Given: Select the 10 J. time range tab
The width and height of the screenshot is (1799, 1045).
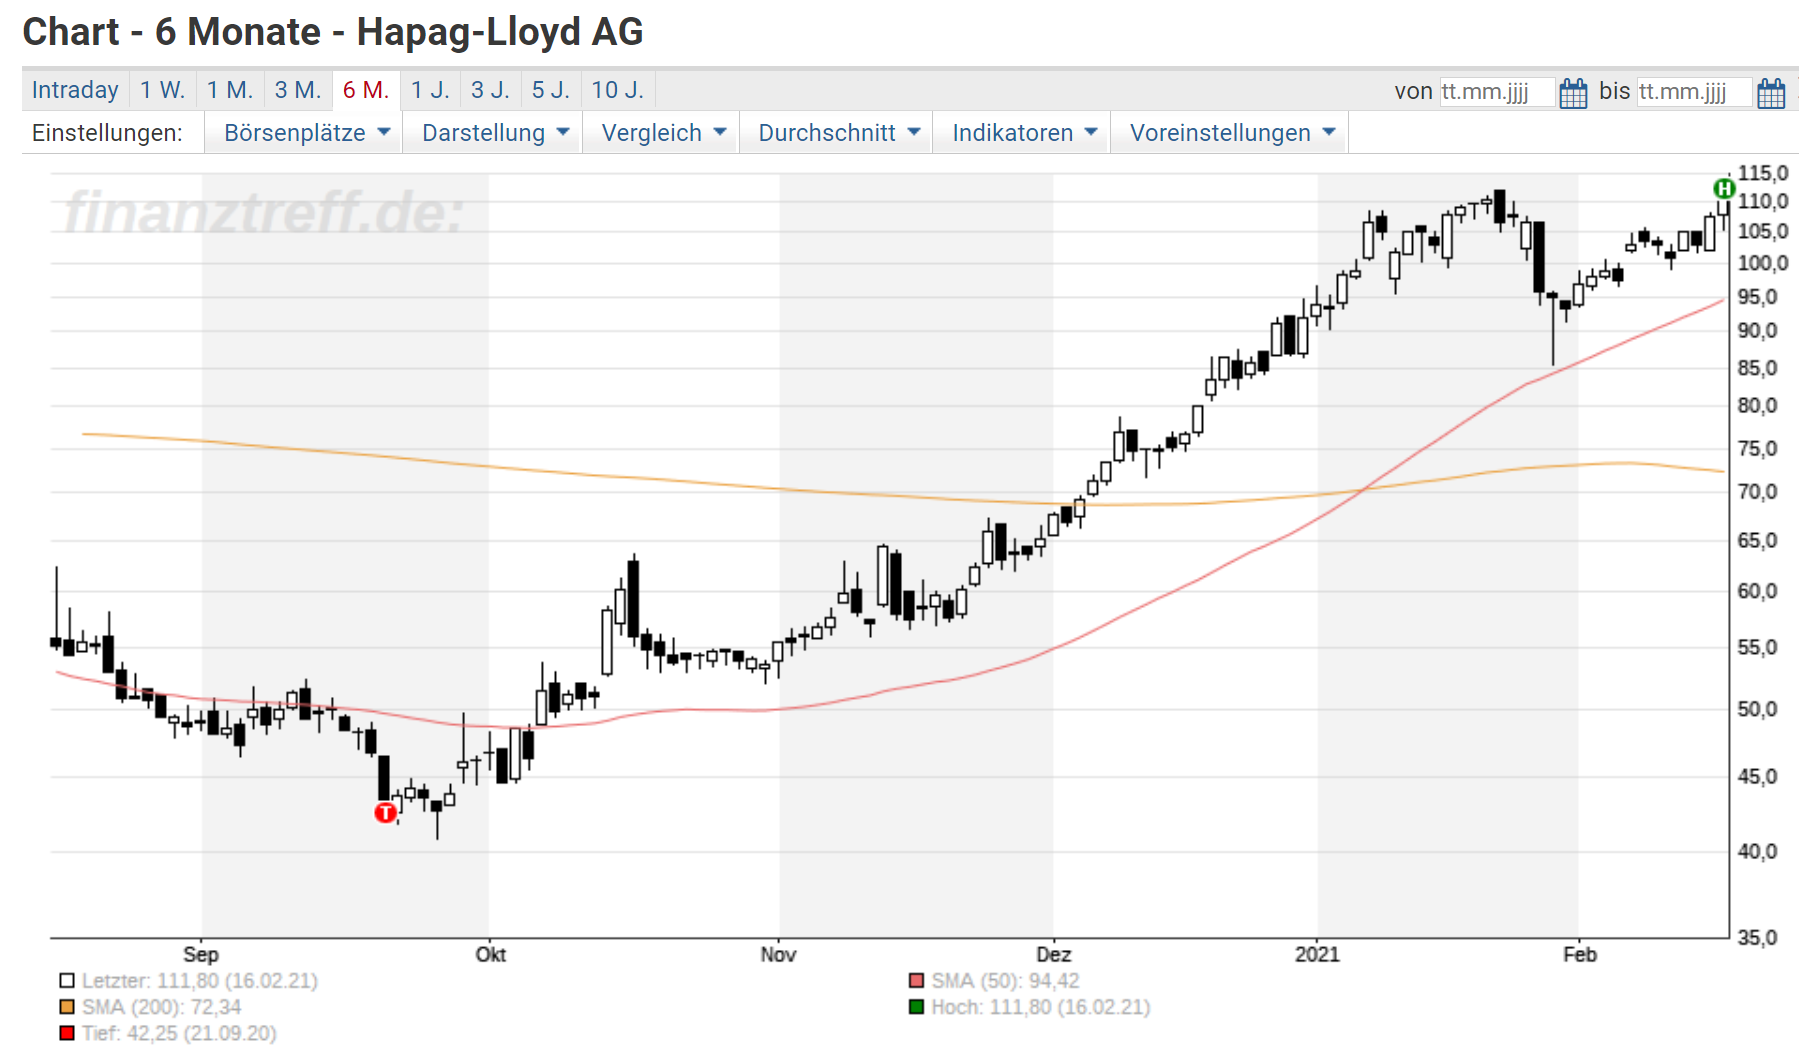Looking at the screenshot, I should pos(617,90).
